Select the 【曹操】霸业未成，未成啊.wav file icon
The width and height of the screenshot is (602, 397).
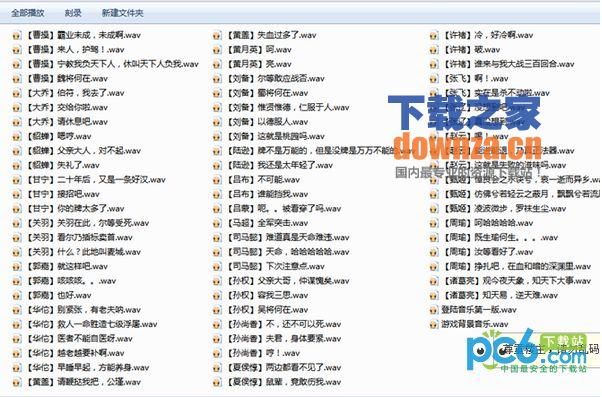(x=17, y=35)
